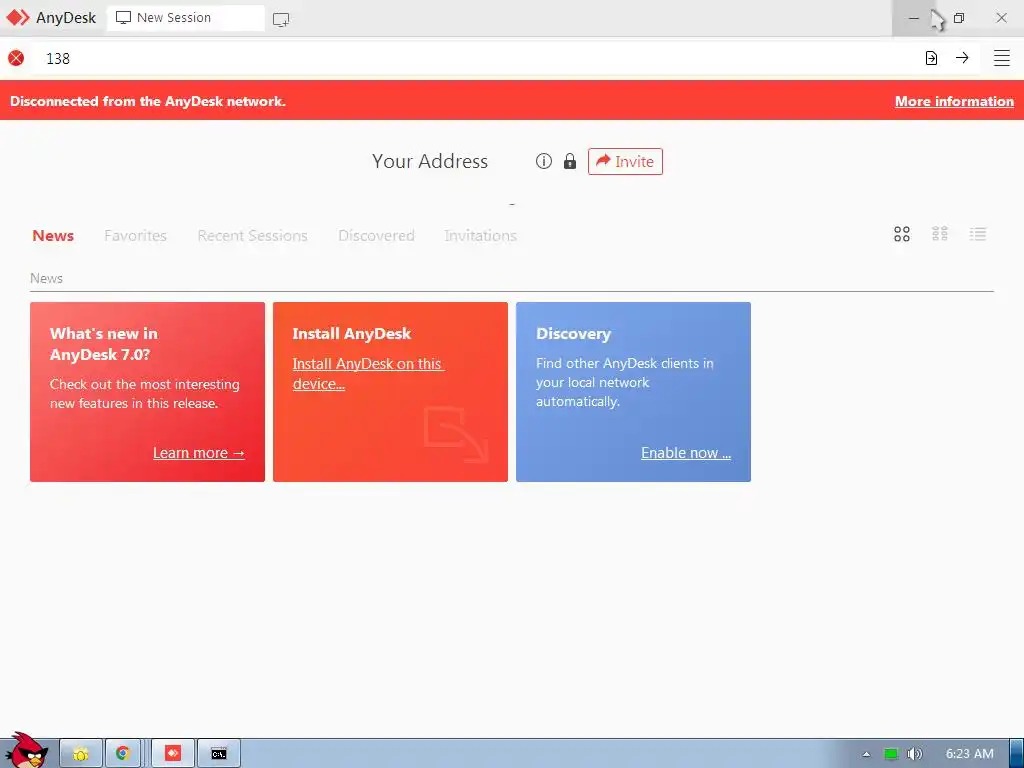Image resolution: width=1024 pixels, height=768 pixels.
Task: Click the red connection error icon
Action: [x=16, y=58]
